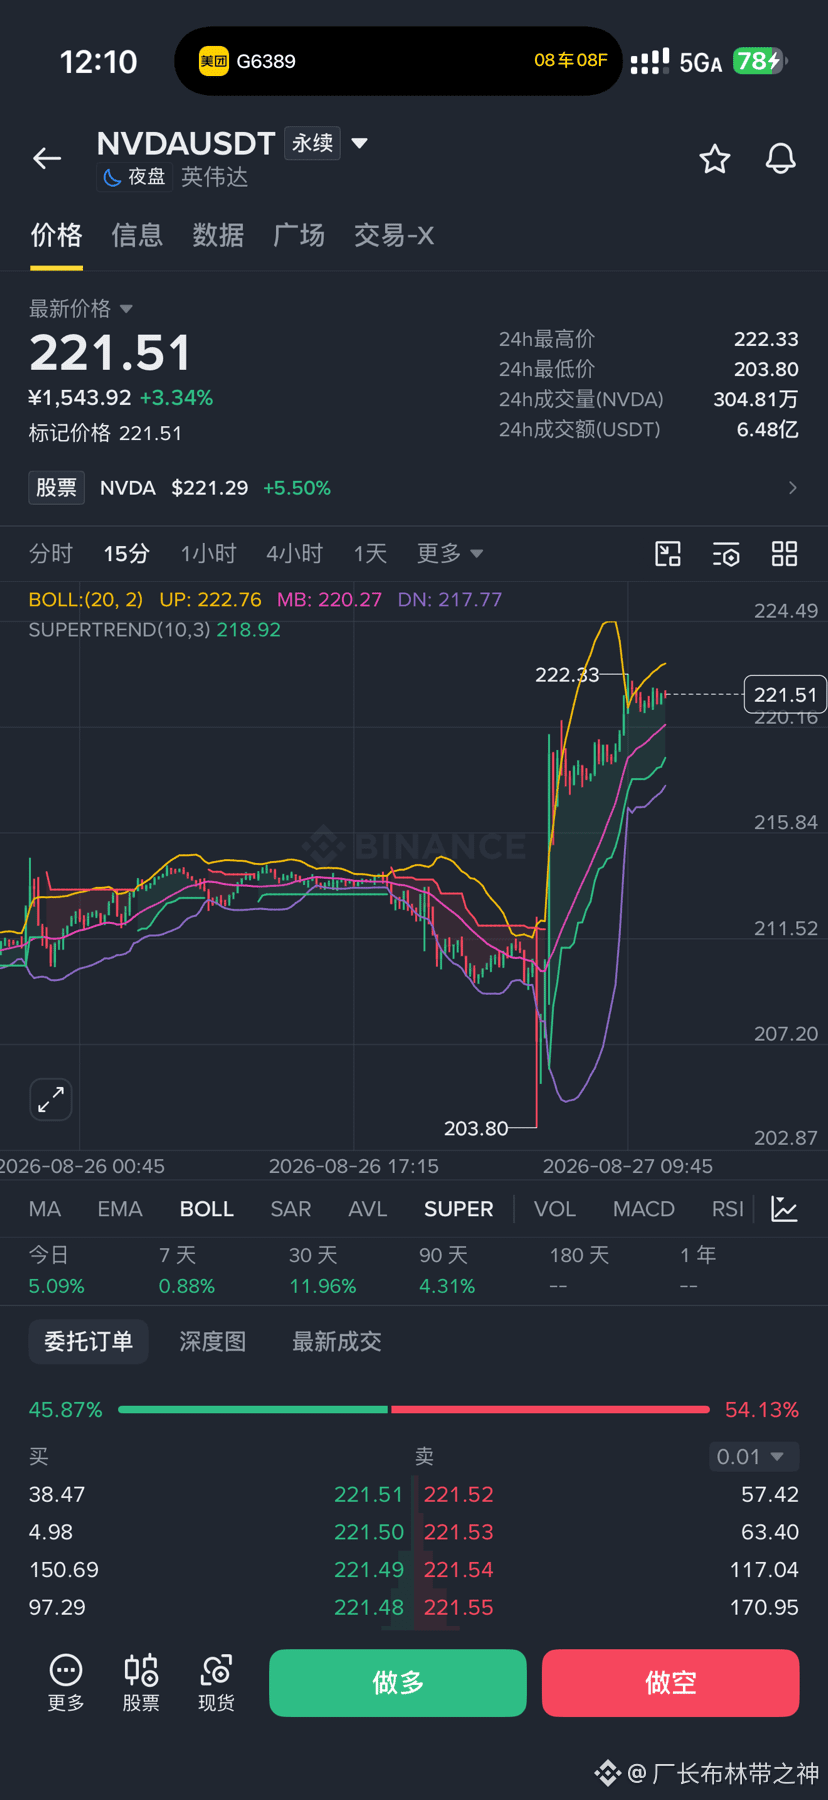
Task: Enable the MA indicator
Action: [45, 1209]
